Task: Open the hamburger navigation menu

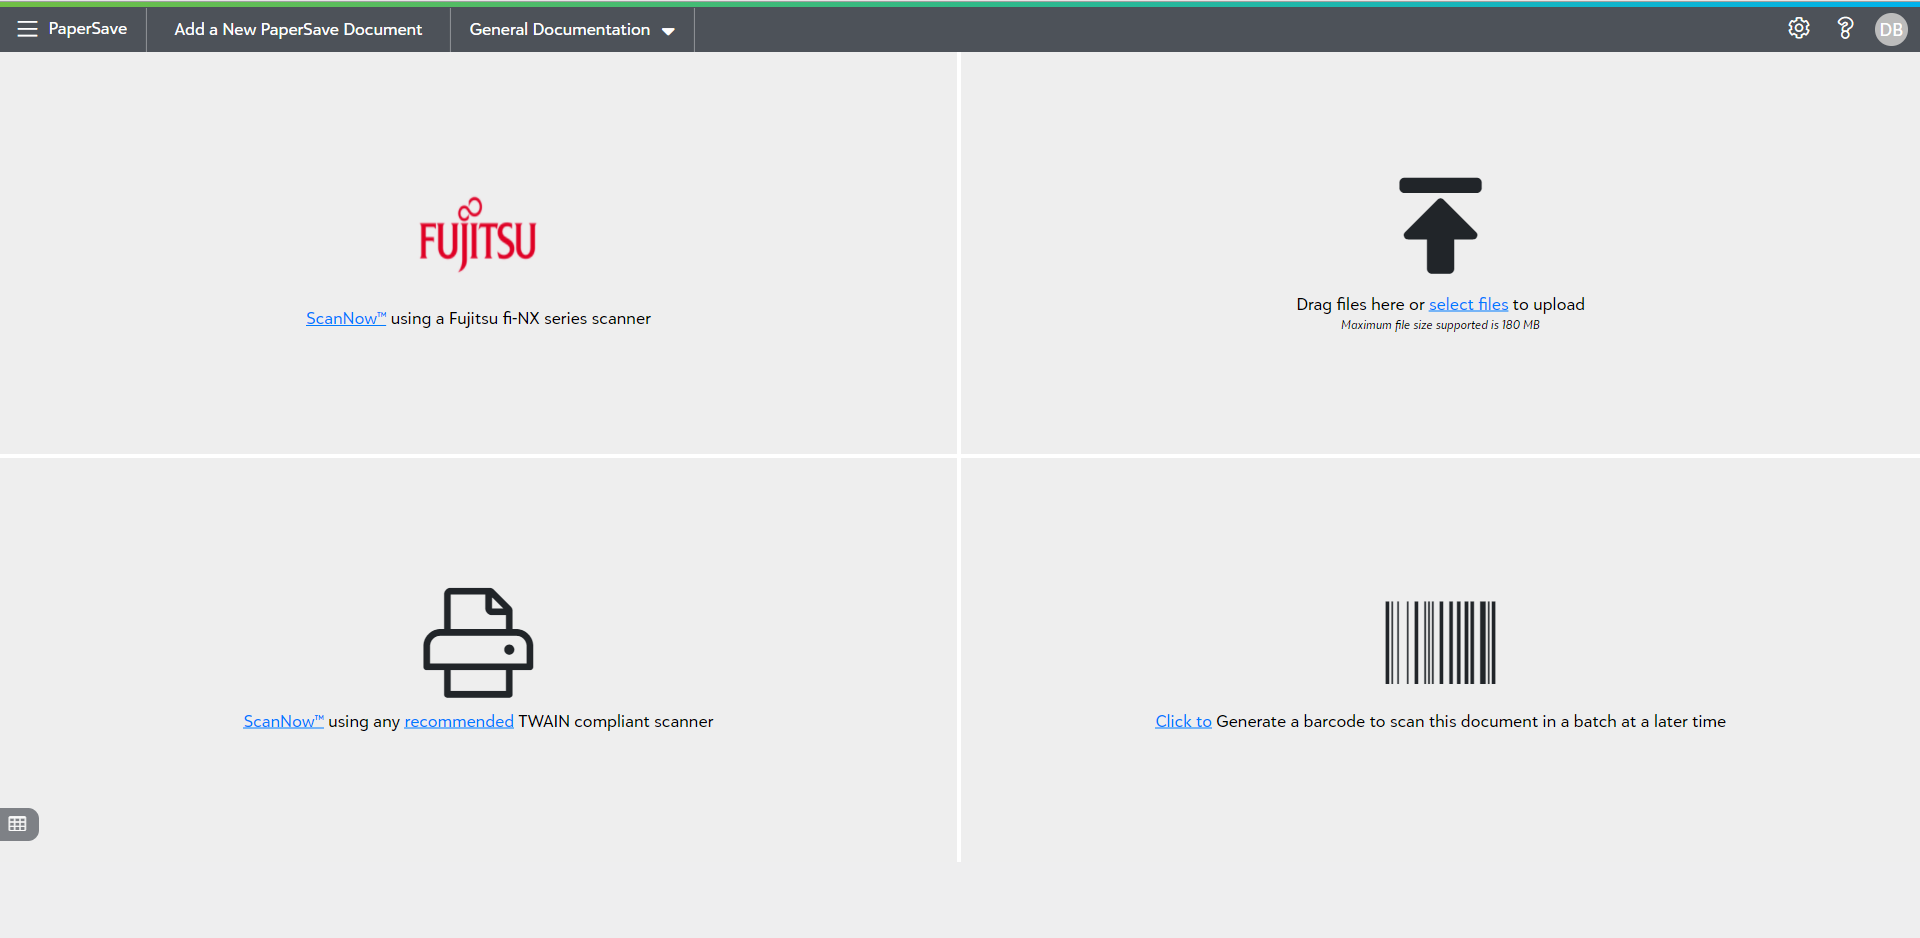Action: [x=27, y=29]
